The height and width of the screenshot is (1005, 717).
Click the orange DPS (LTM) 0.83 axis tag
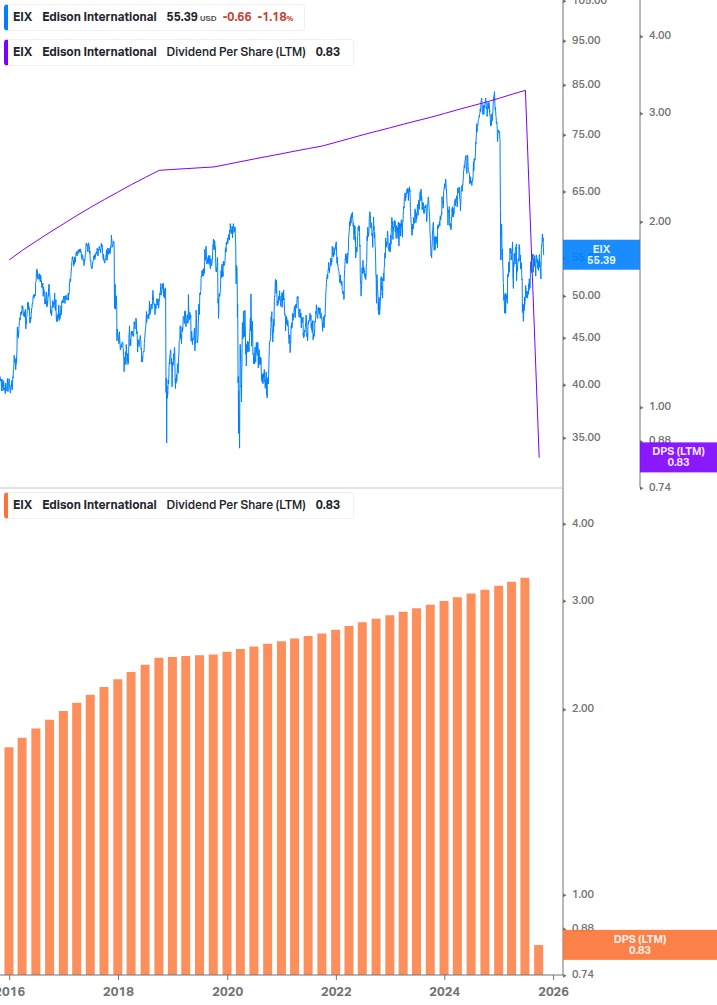click(639, 945)
